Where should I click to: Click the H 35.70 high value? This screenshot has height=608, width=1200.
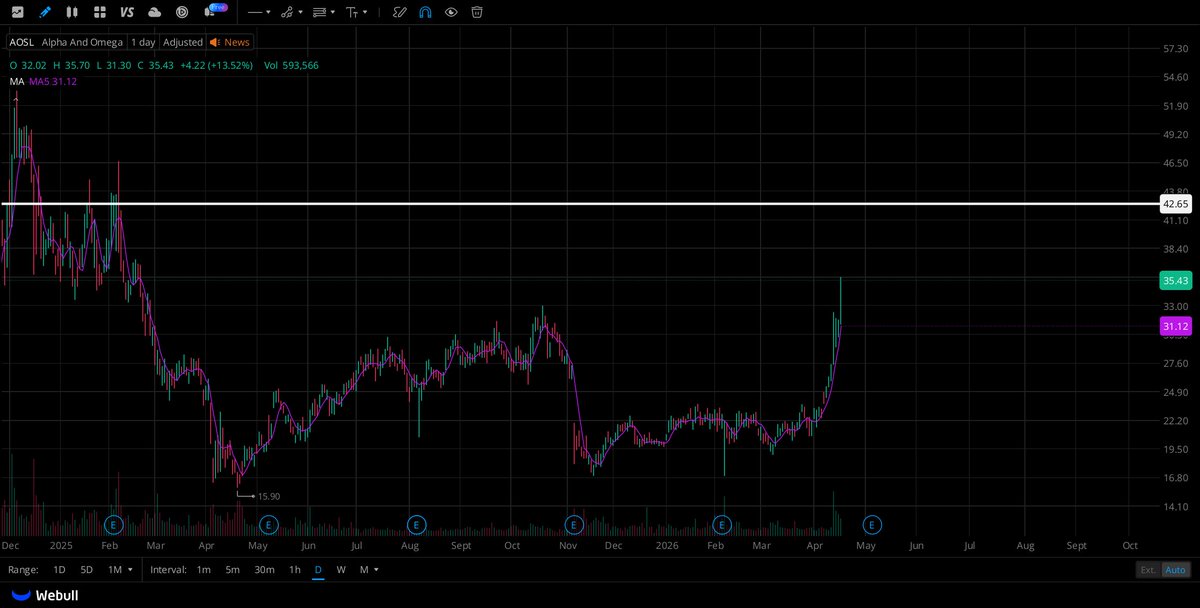point(70,65)
